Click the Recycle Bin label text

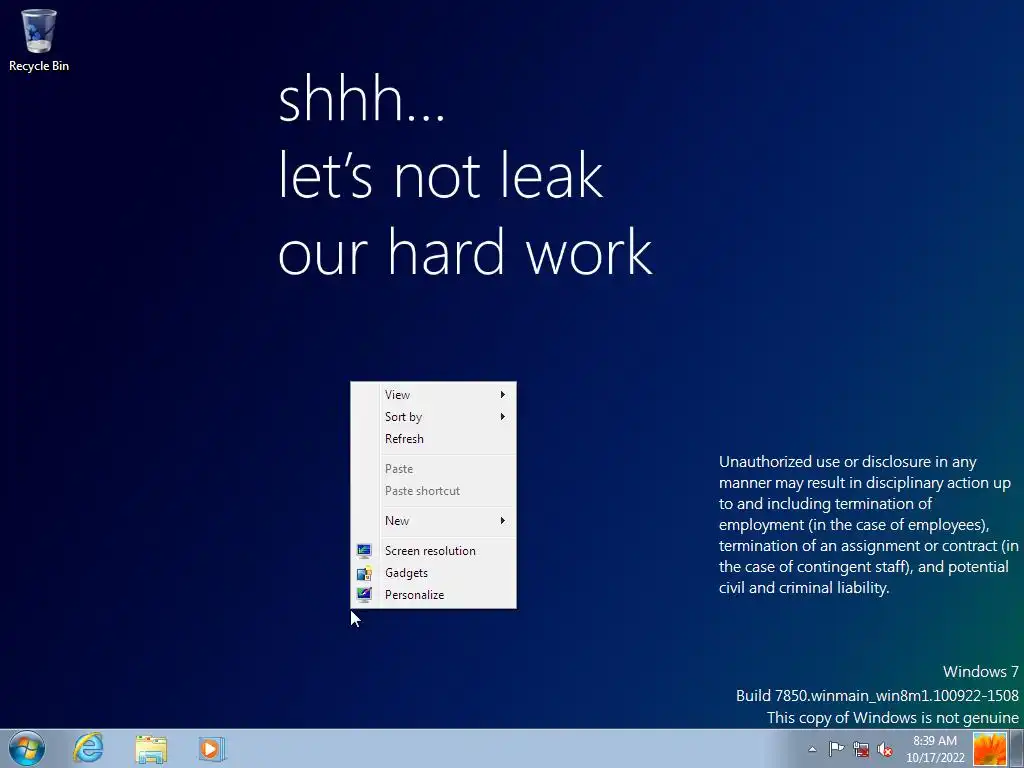tap(39, 66)
